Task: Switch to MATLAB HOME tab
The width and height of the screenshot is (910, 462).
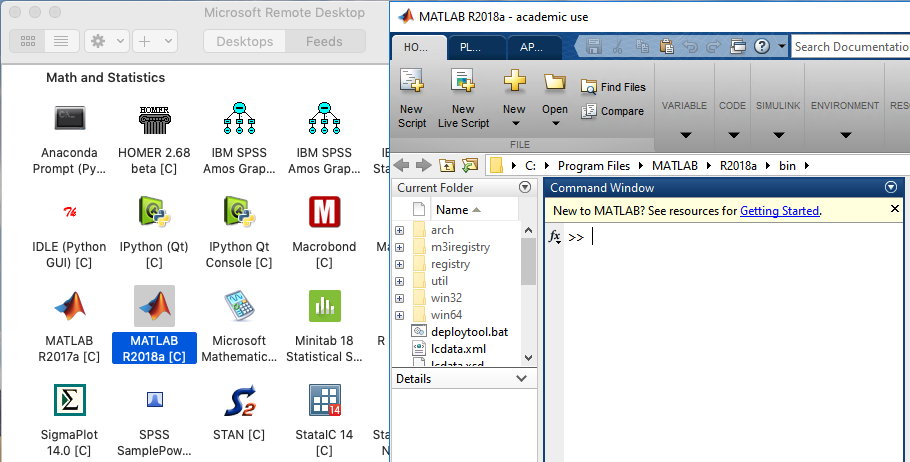Action: click(416, 48)
